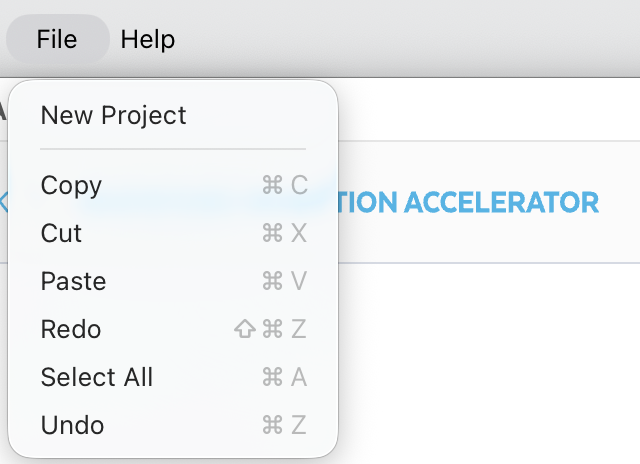Choose Select All from the menu
Screen dimensions: 640x464
point(97,377)
